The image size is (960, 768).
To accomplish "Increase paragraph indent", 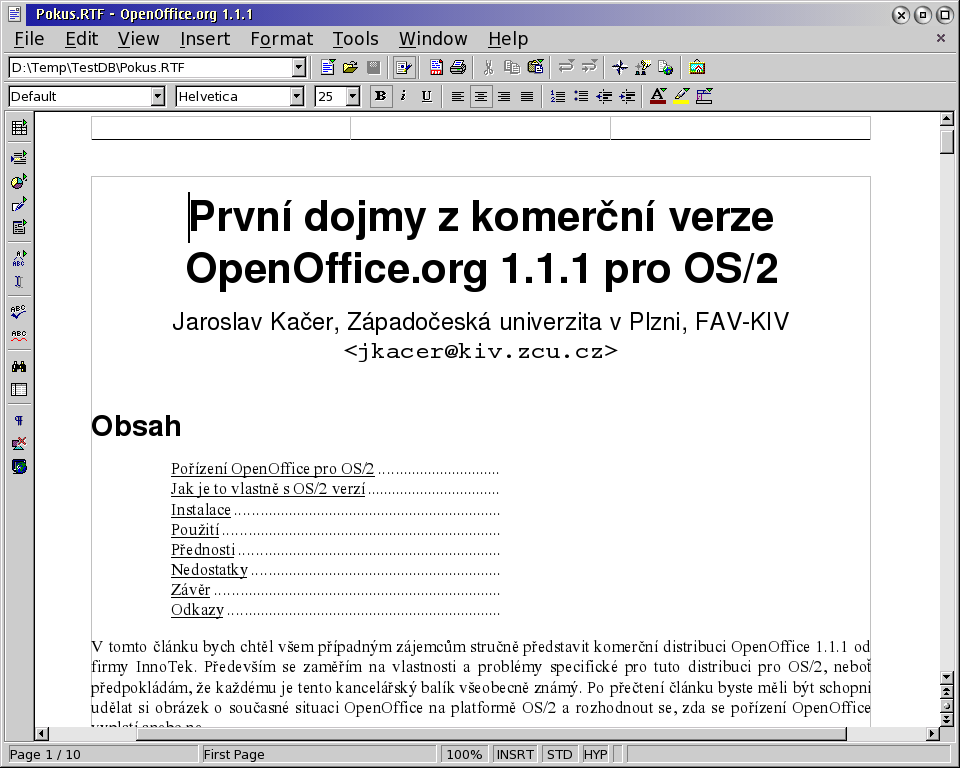I will tap(628, 96).
